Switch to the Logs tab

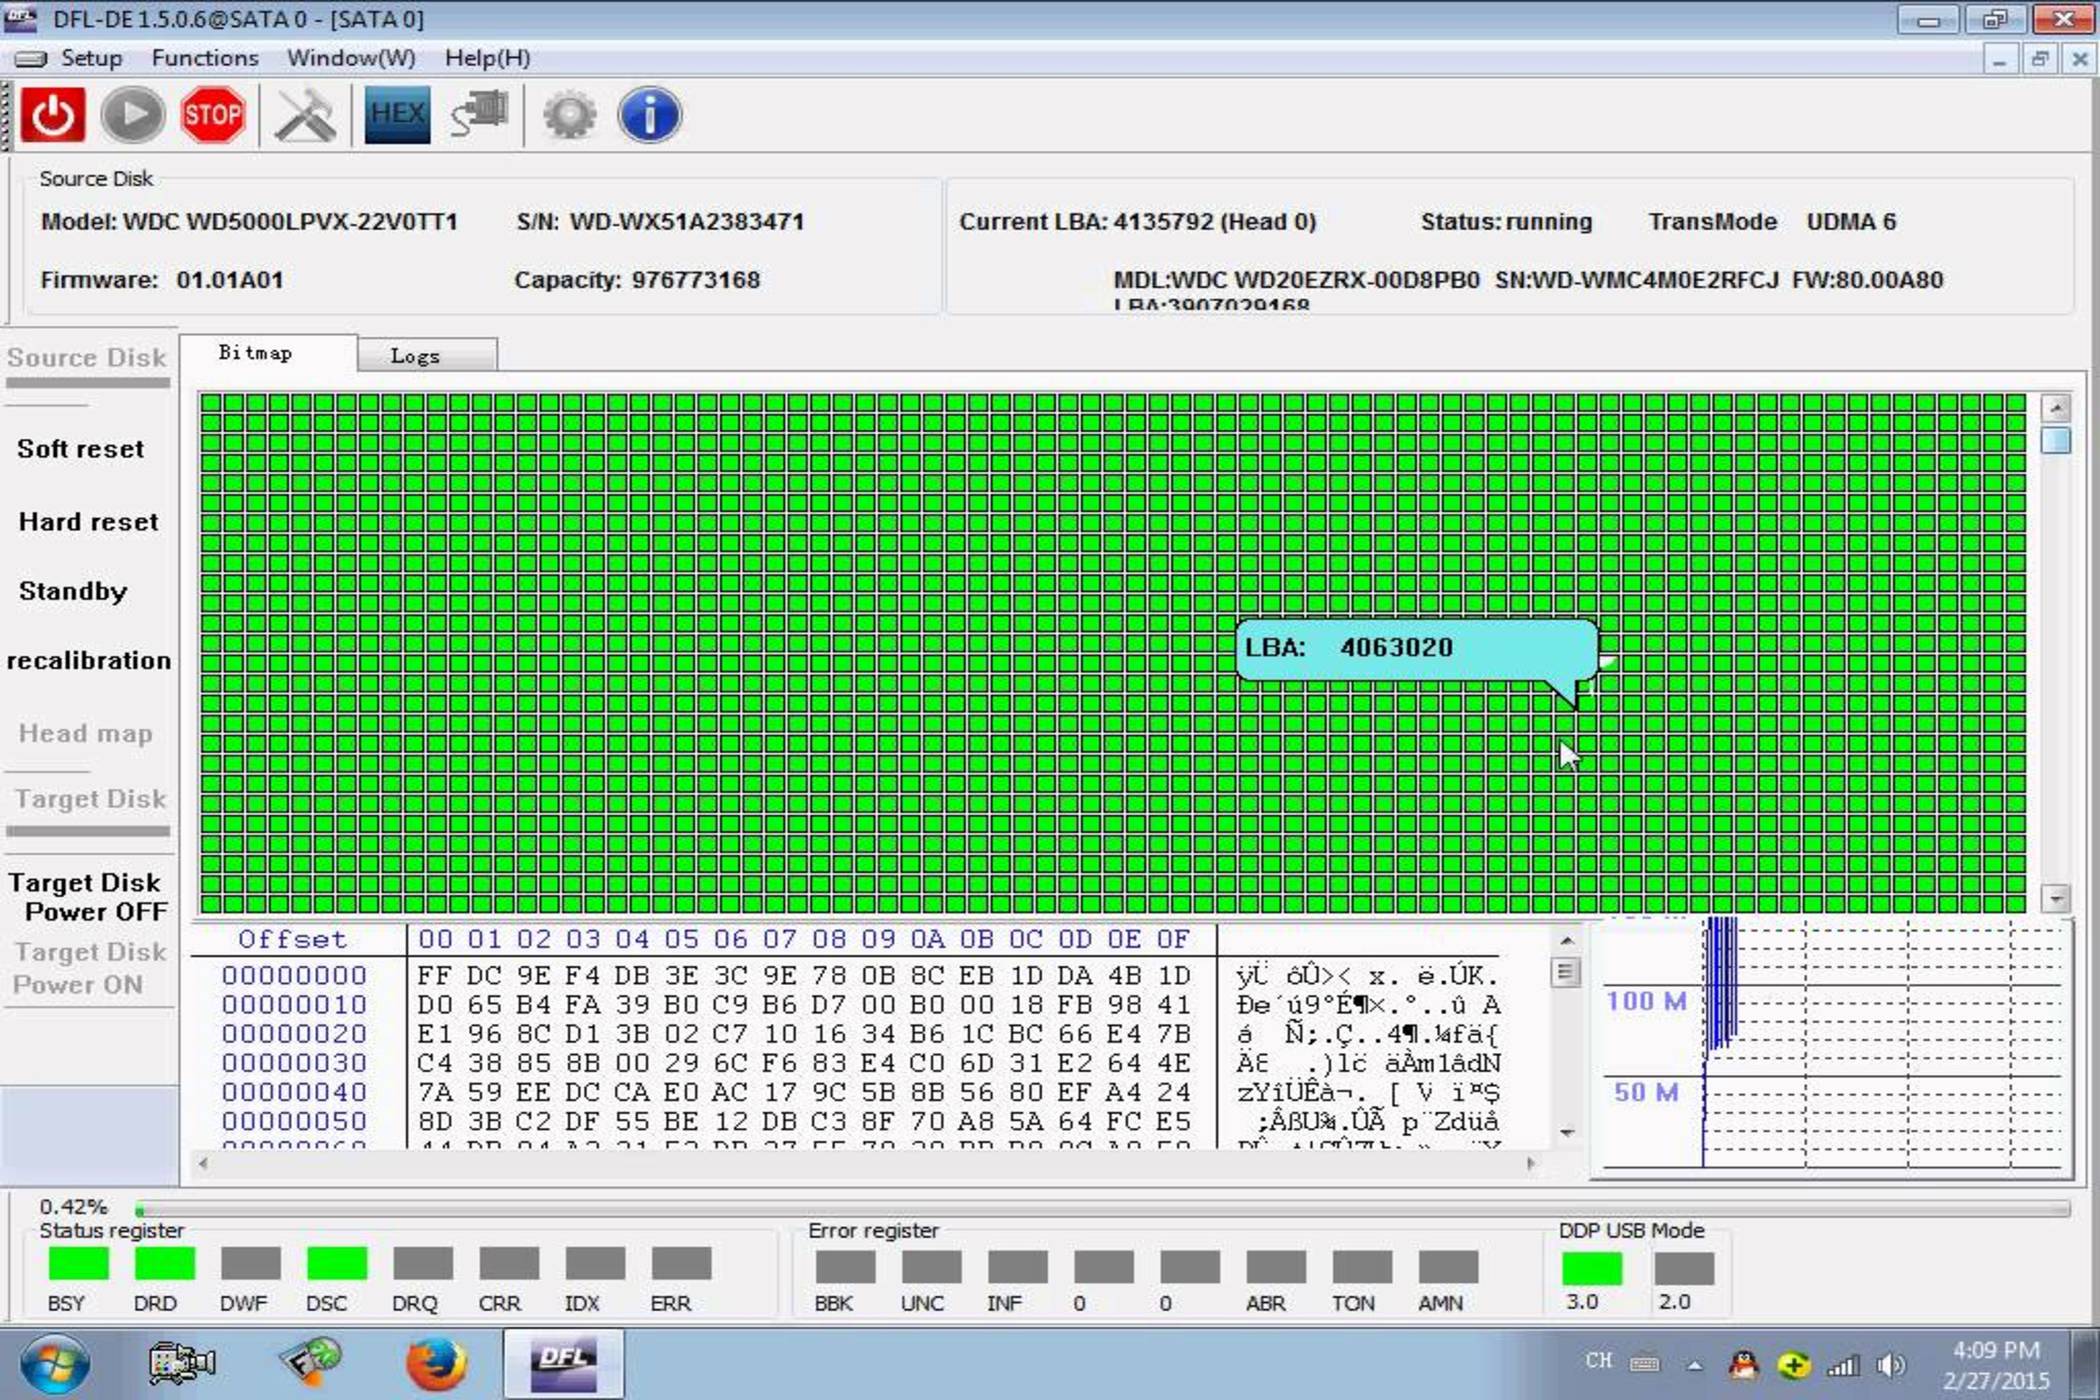tap(427, 355)
